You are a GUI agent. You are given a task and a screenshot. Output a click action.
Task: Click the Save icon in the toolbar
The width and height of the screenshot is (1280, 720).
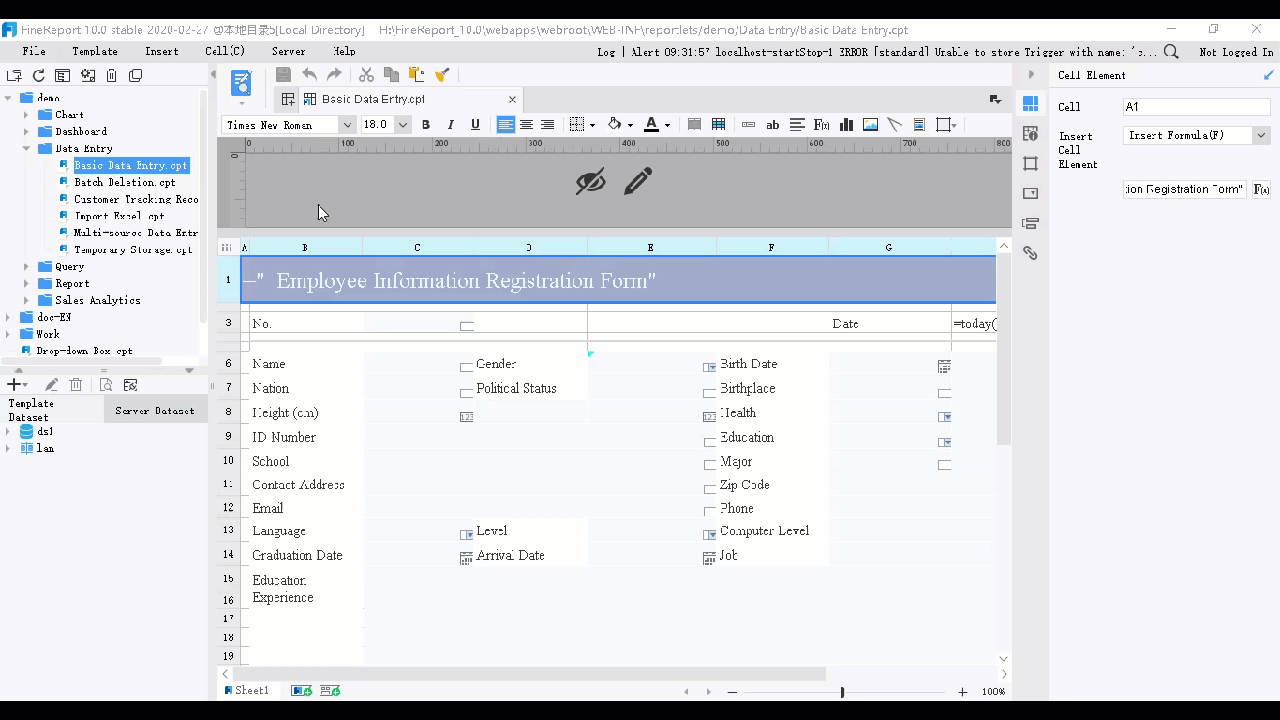coord(284,75)
